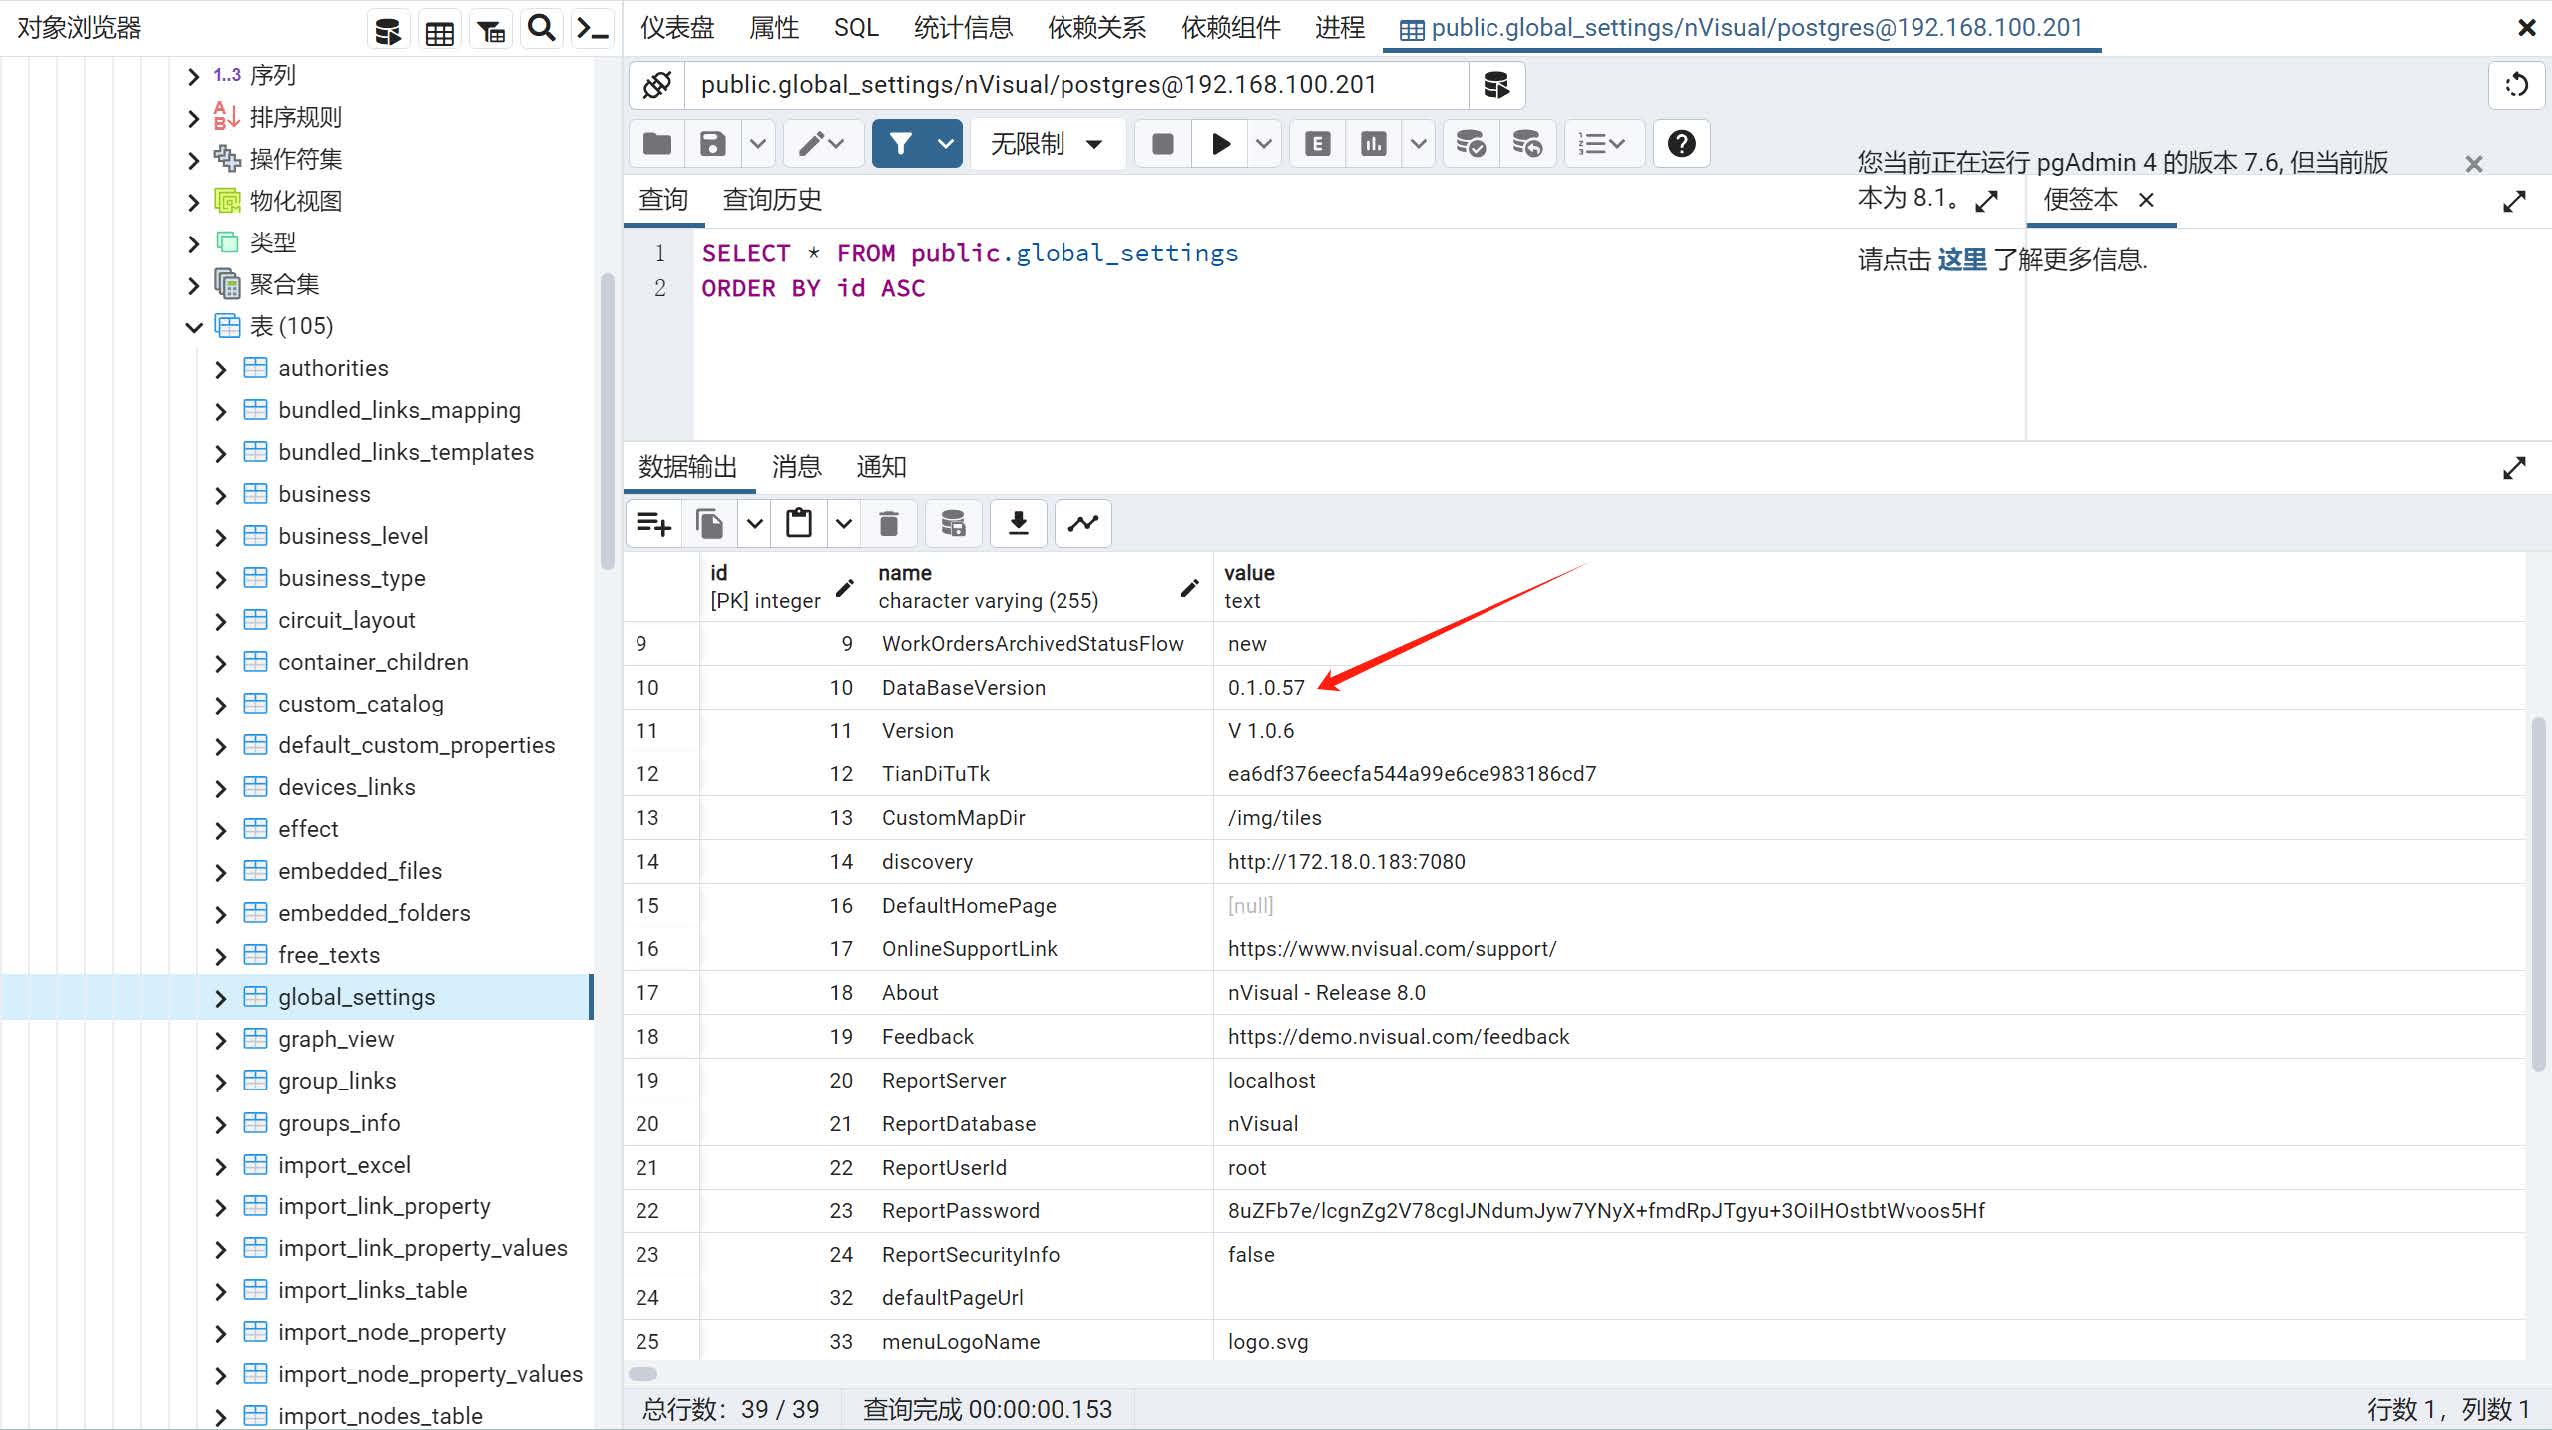Open file with the folder icon
This screenshot has width=2552, height=1430.
tap(657, 144)
